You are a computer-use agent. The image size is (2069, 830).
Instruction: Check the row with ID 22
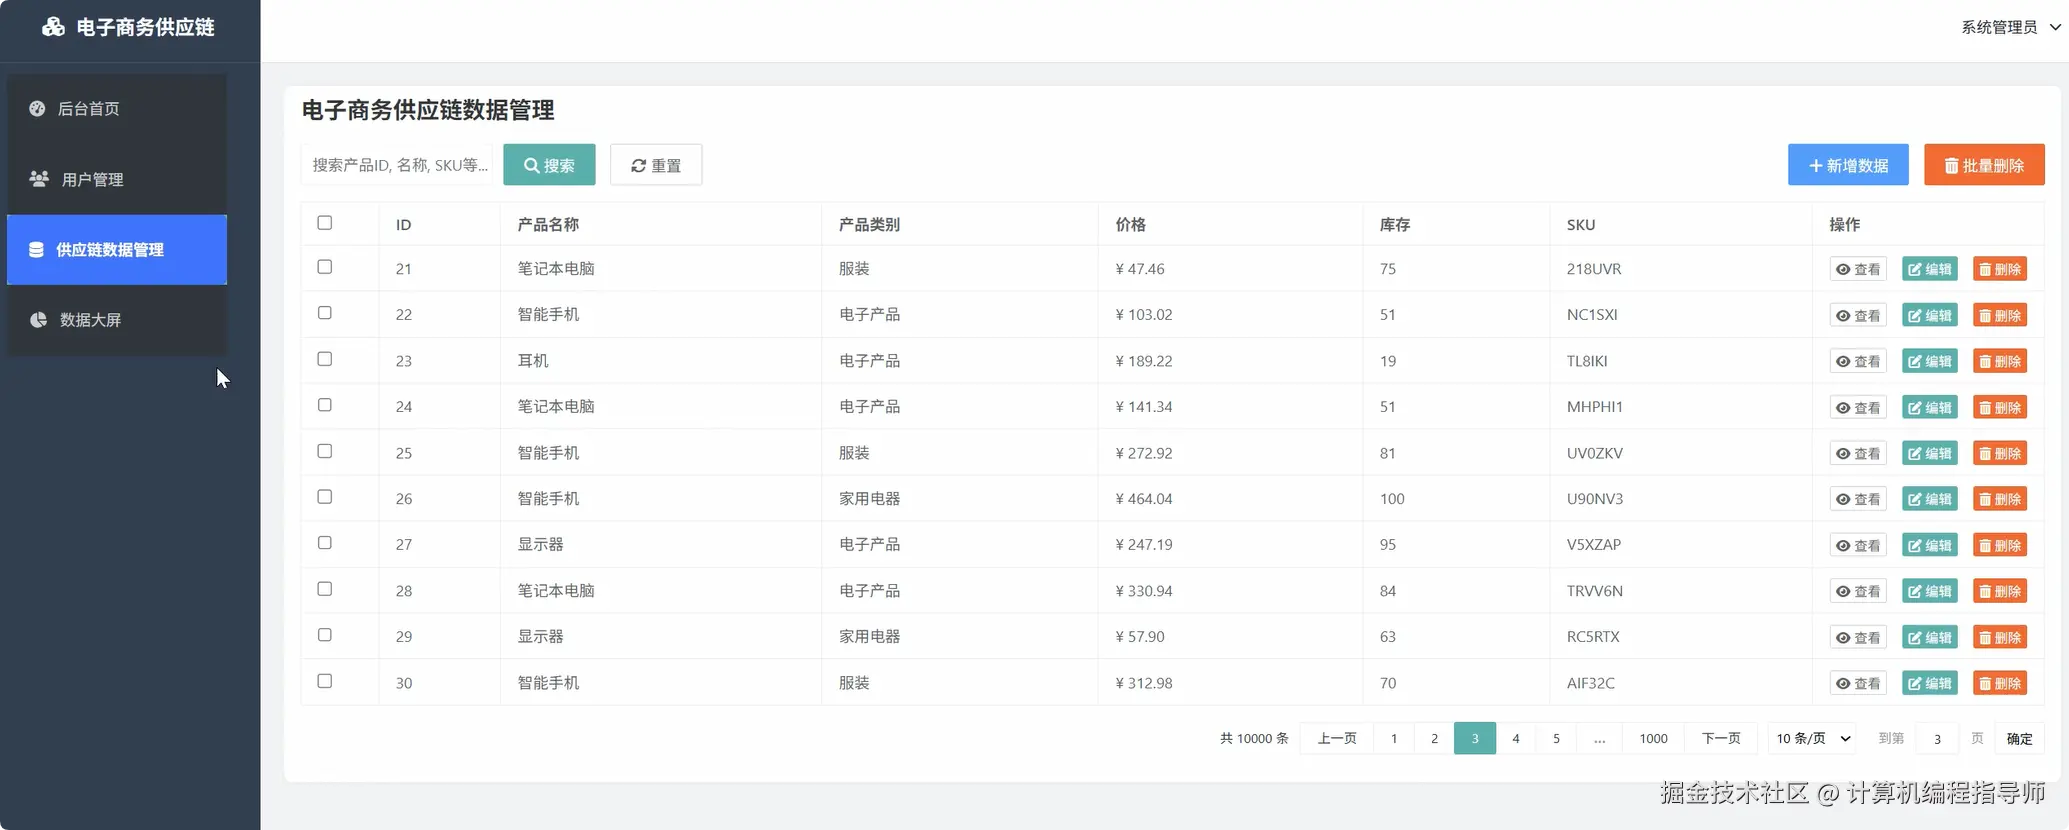(x=325, y=313)
